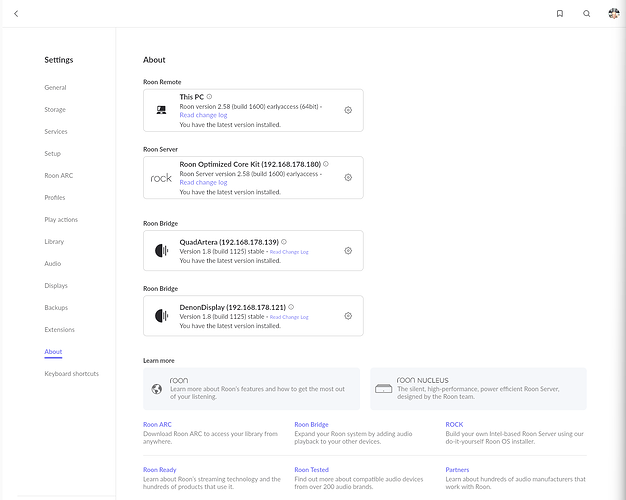Click gear icon for Roon Optimized Core Kit
Screen dimensions: 626x500
pos(348,177)
